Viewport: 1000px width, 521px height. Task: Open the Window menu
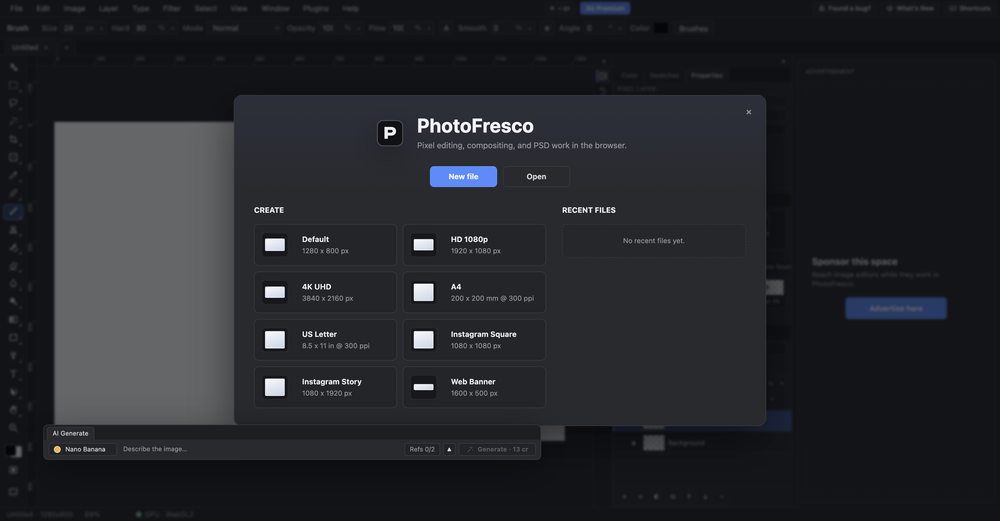tap(275, 8)
